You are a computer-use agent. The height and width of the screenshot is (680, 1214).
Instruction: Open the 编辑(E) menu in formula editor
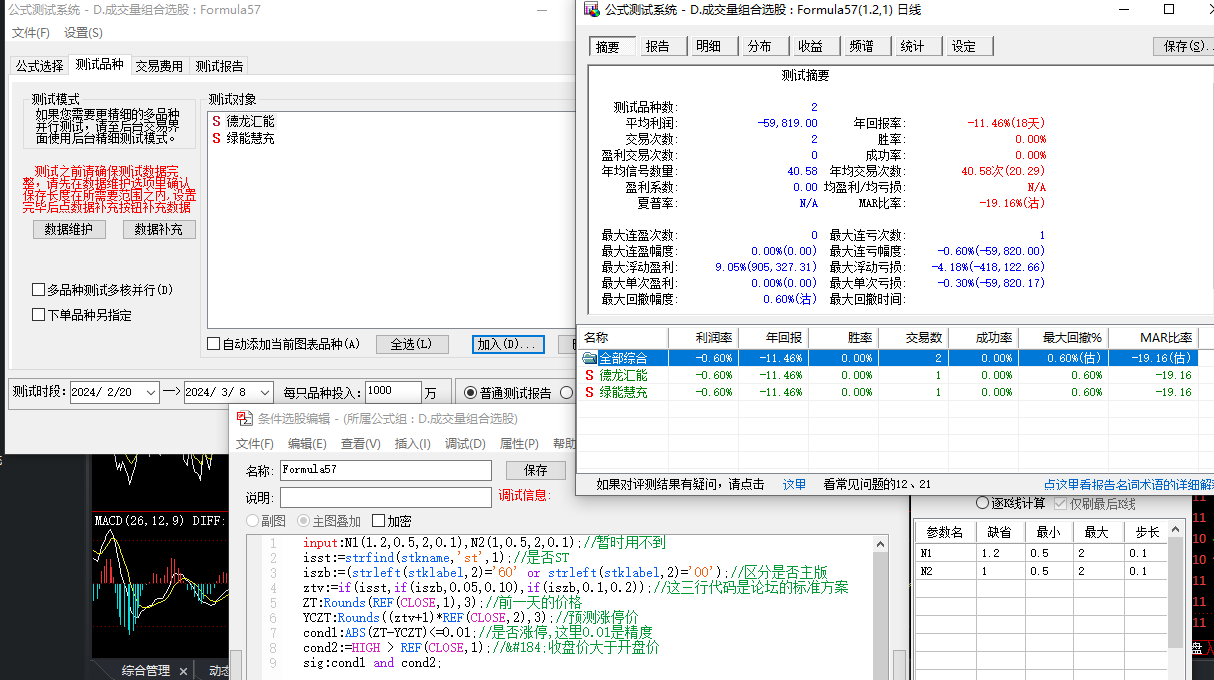click(x=307, y=444)
